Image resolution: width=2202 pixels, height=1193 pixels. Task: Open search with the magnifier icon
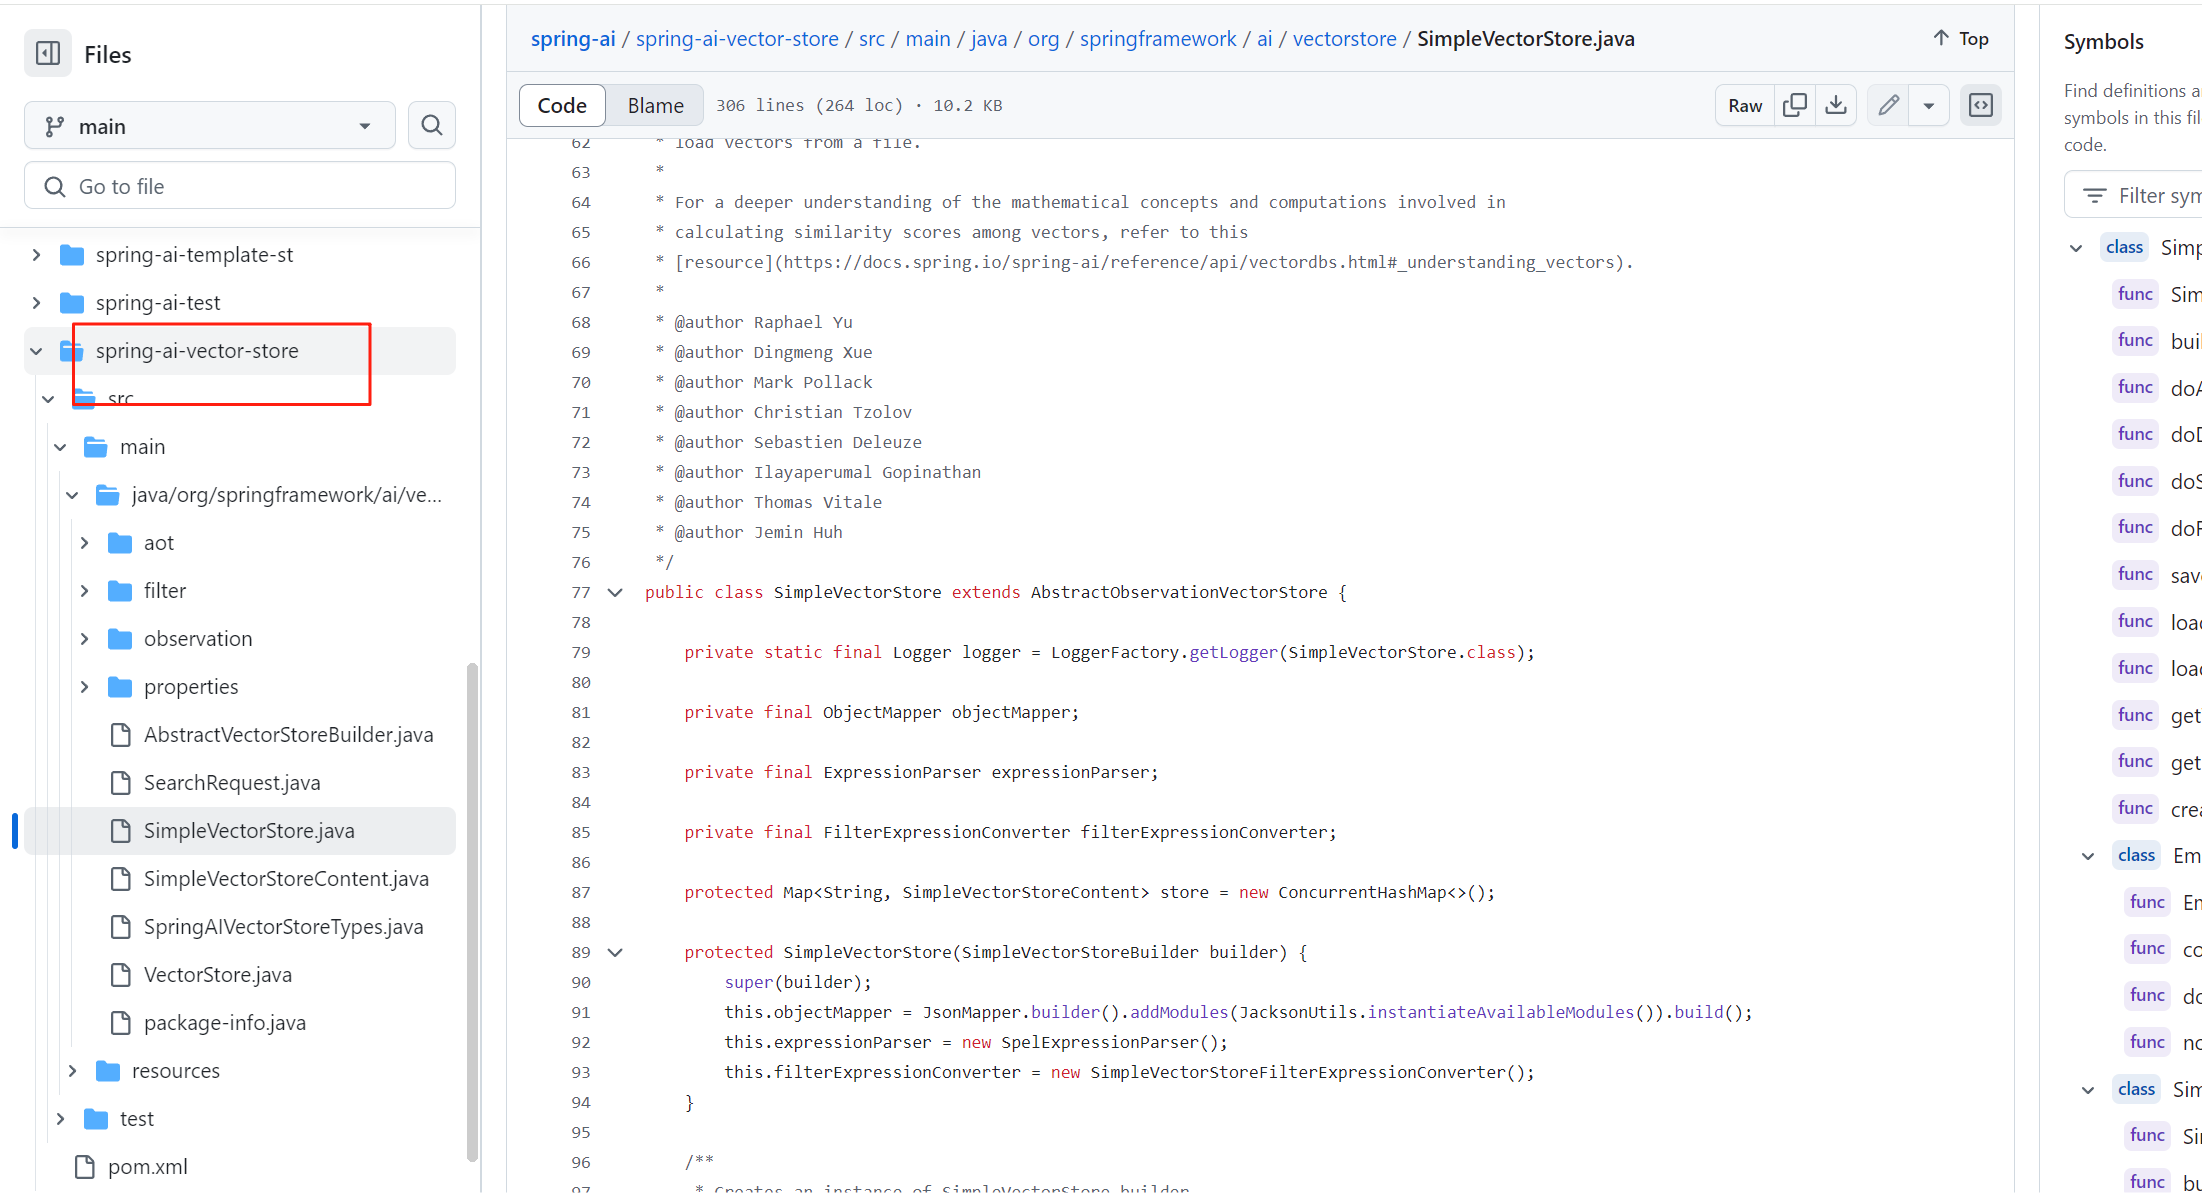(x=431, y=125)
